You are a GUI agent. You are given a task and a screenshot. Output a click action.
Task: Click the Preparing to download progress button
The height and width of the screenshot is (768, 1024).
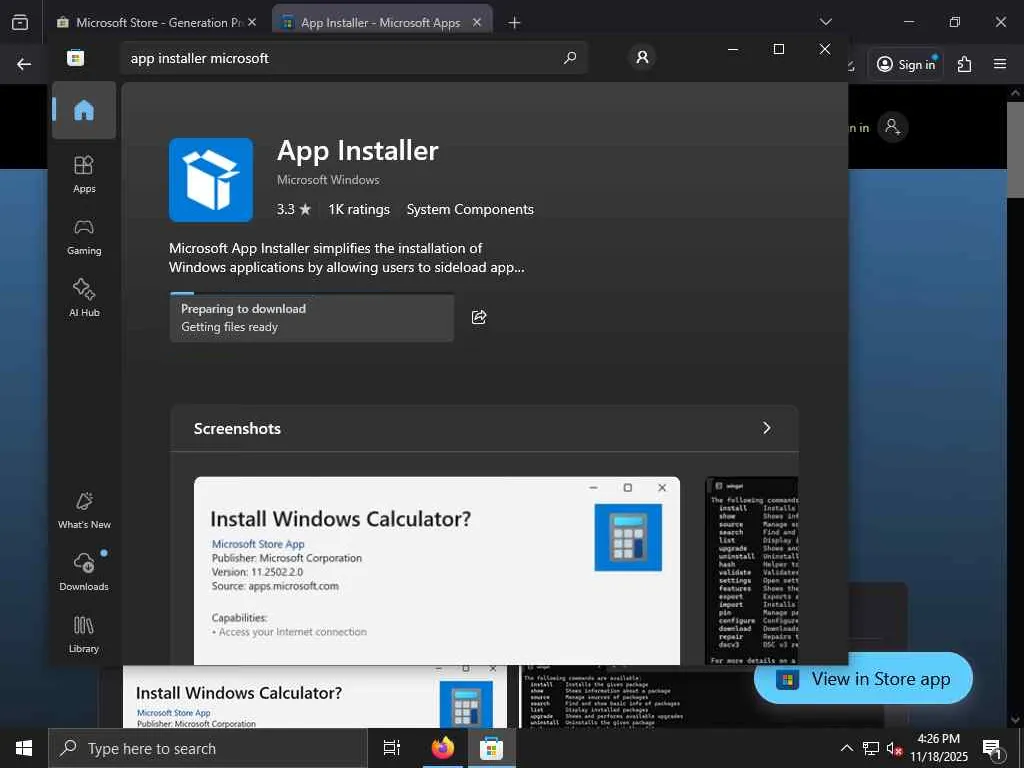pyautogui.click(x=312, y=317)
